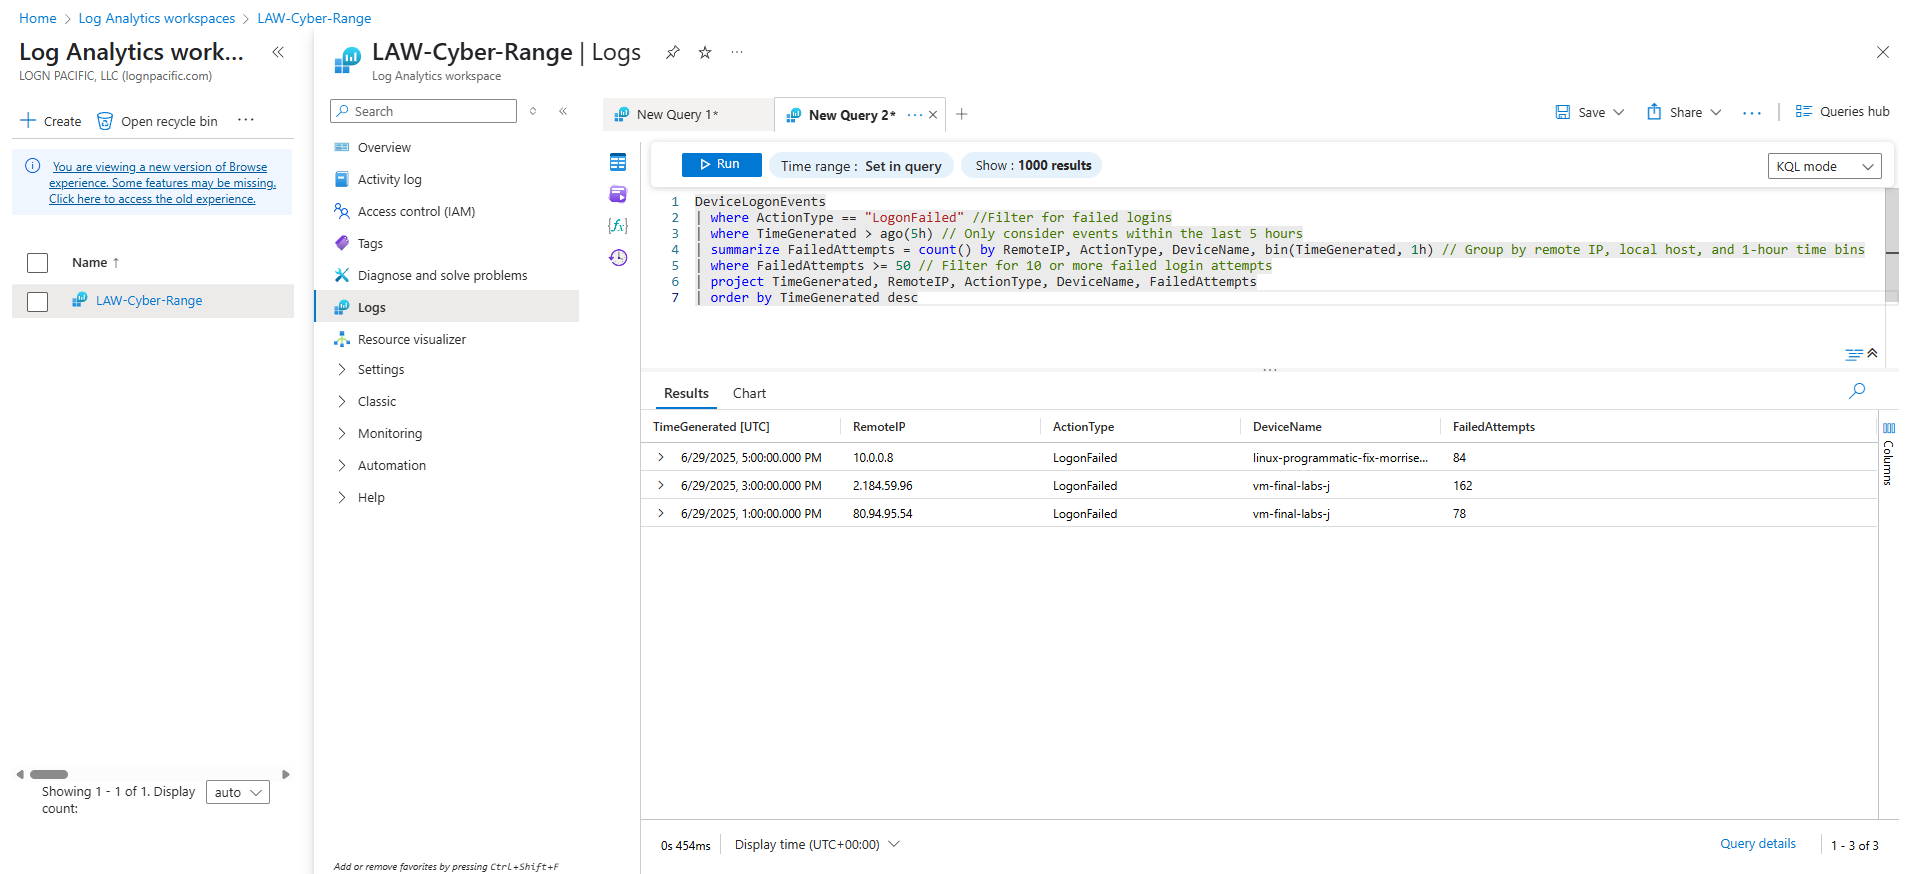
Task: Open the Functions panel icon
Action: (x=618, y=226)
